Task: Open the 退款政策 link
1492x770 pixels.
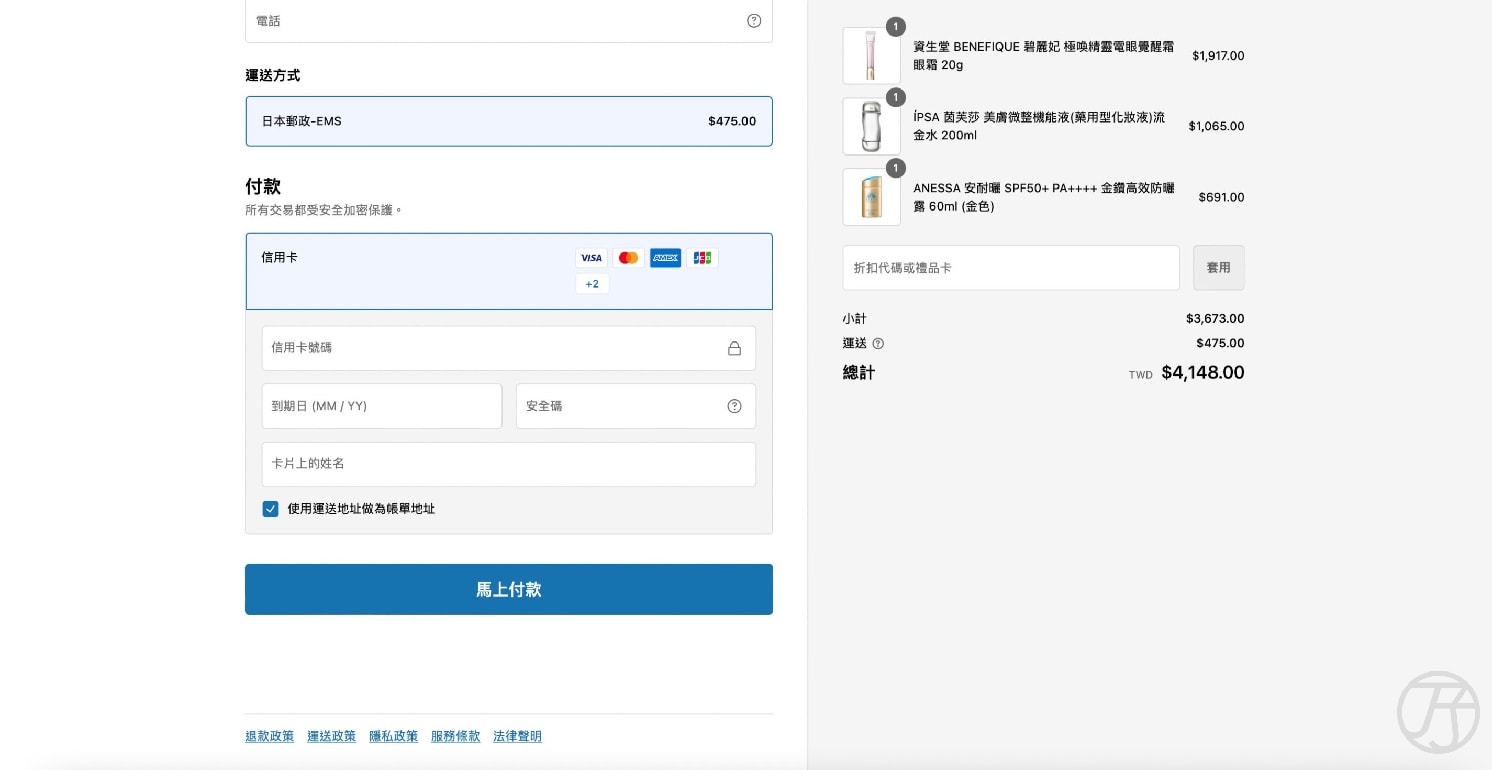Action: (270, 736)
